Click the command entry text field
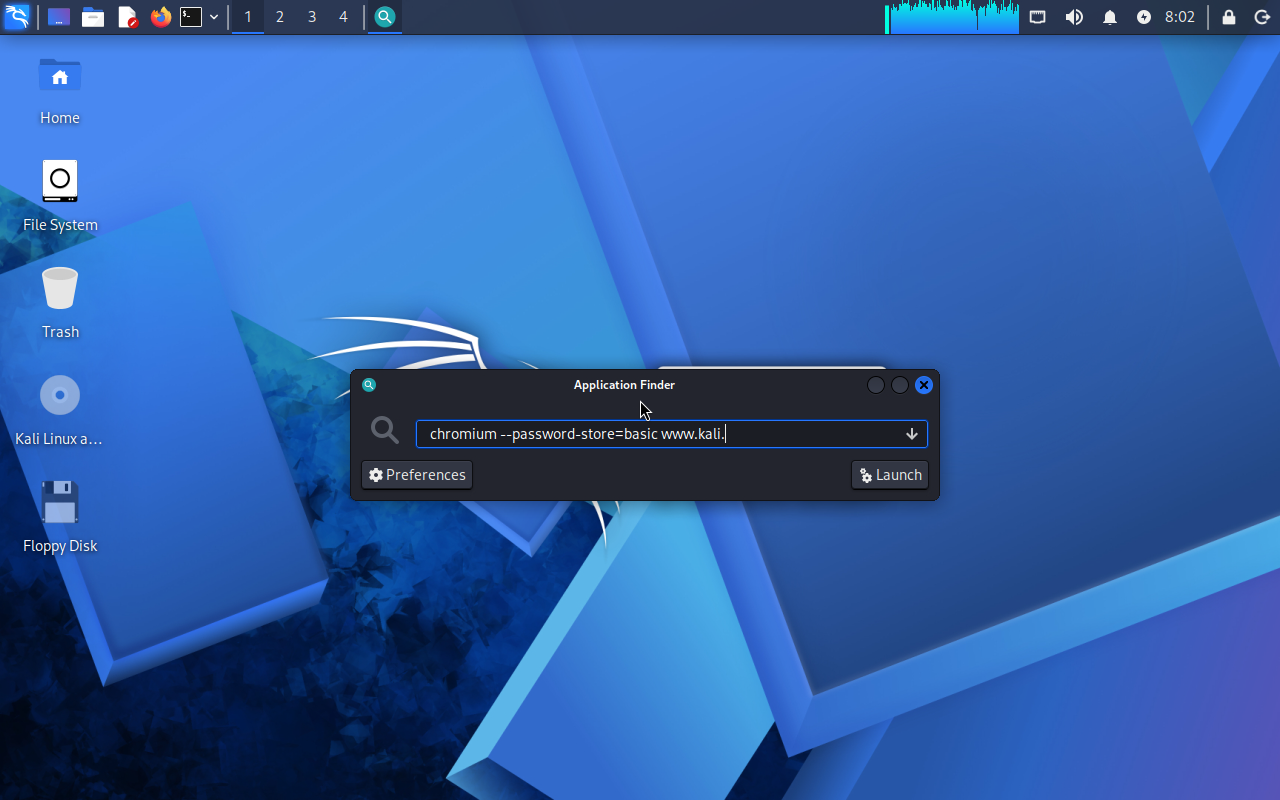Viewport: 1280px width, 800px height. [660, 434]
